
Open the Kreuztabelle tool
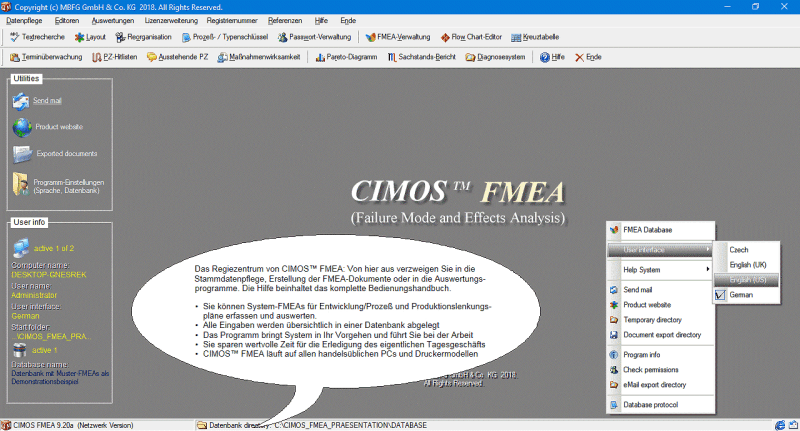535,37
